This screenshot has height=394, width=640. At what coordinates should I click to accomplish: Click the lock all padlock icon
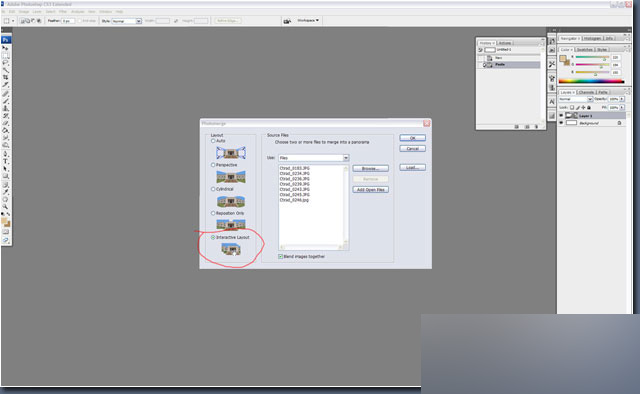click(589, 107)
